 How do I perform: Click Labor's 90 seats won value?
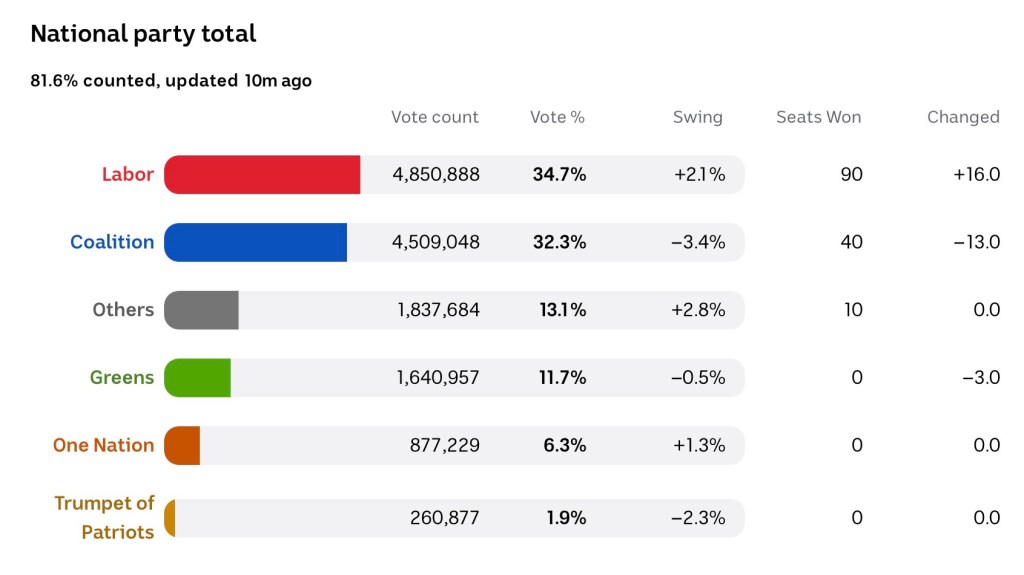[851, 174]
